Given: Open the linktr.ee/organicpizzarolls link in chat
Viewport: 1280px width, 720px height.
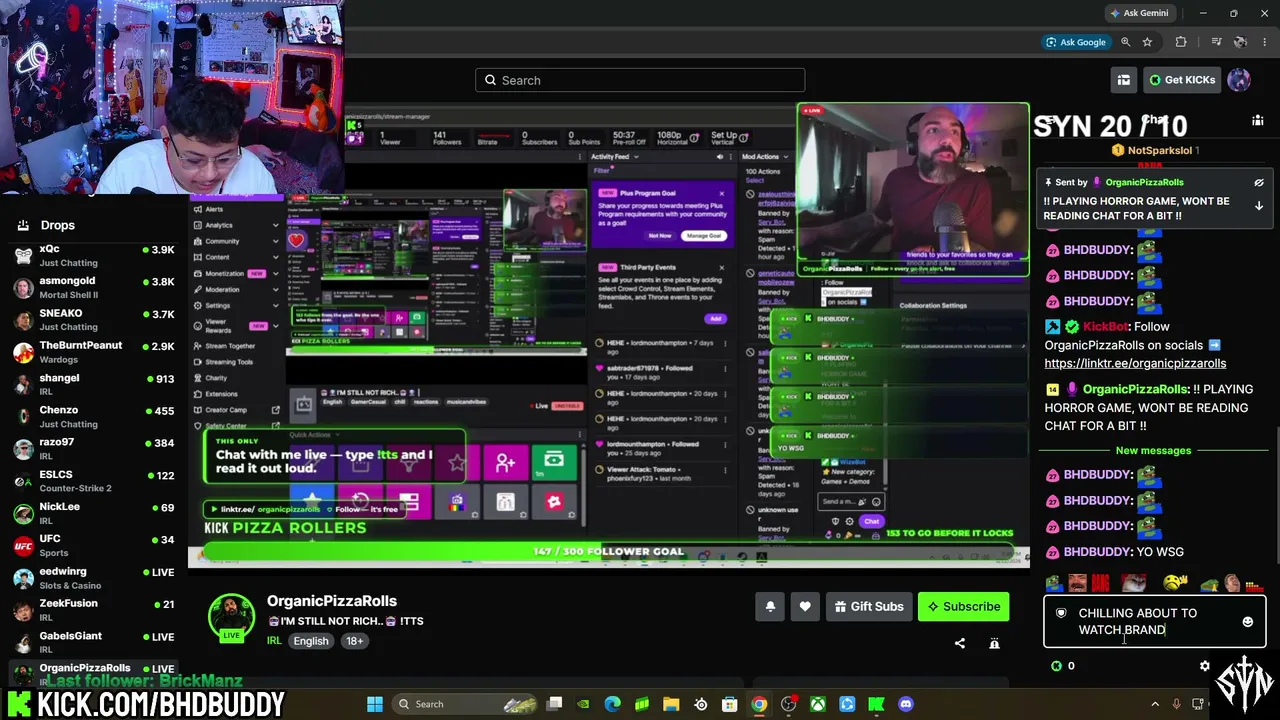Looking at the screenshot, I should [1135, 363].
